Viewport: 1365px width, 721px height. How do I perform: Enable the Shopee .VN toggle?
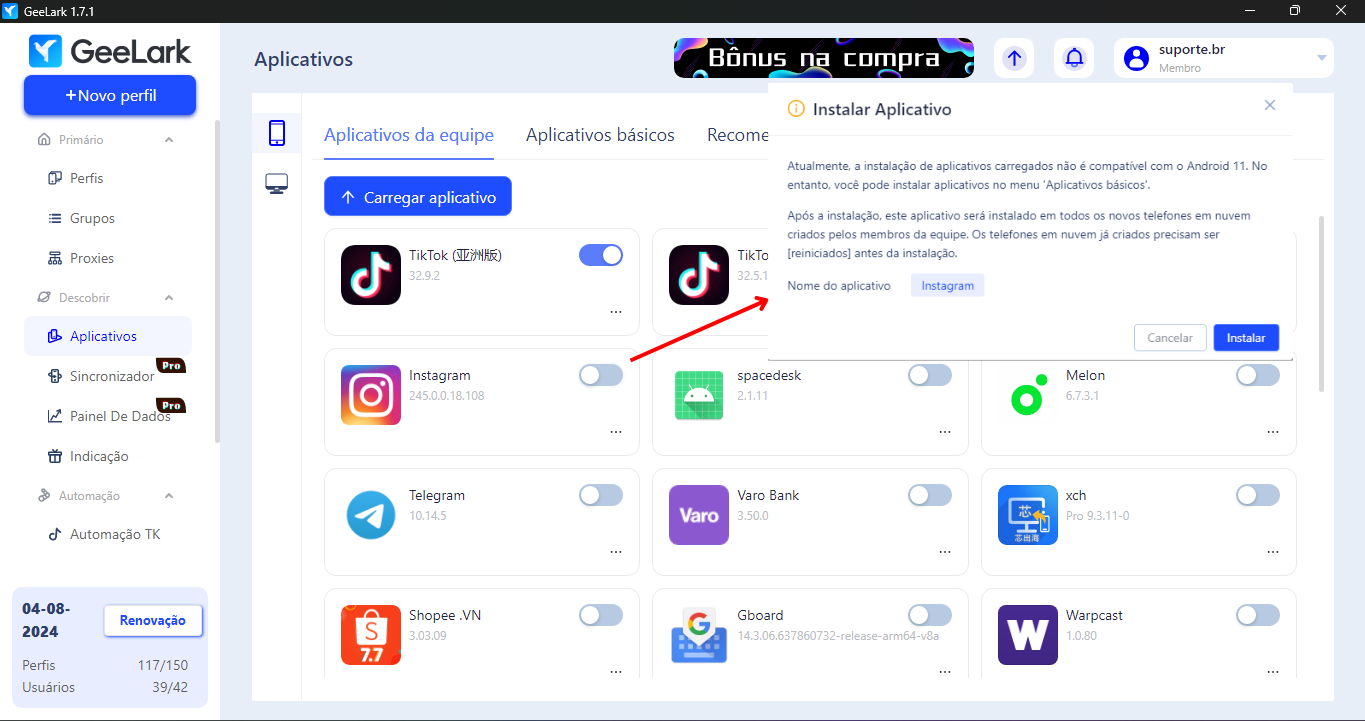[601, 615]
